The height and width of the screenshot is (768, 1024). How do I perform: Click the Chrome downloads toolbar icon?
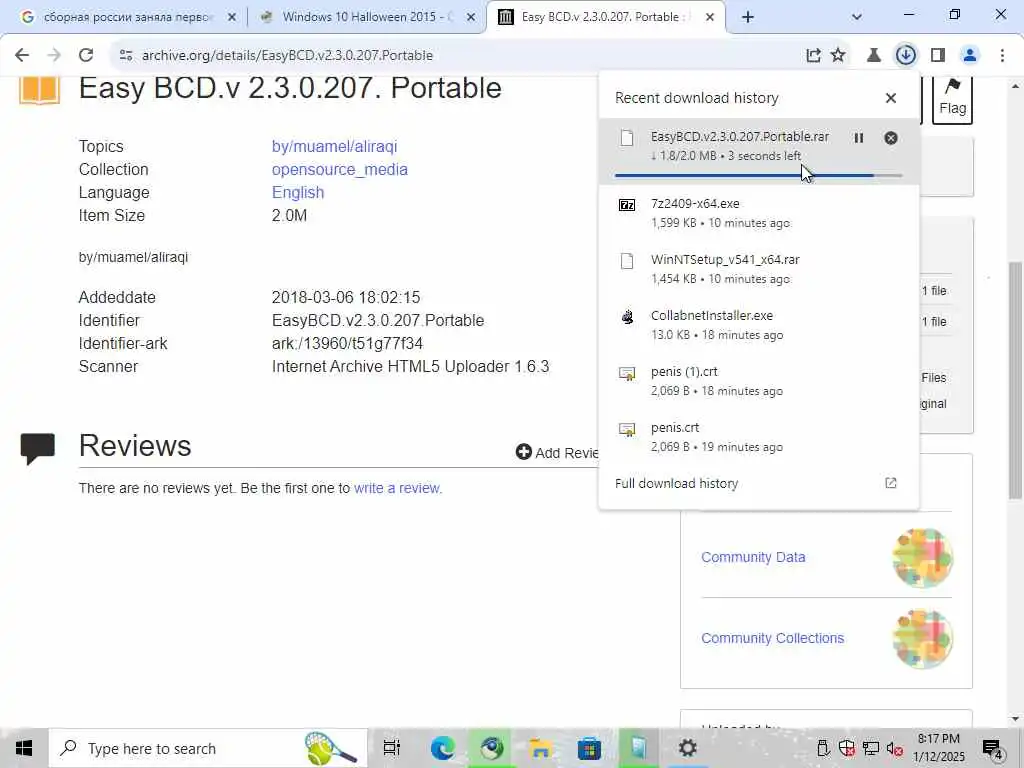(906, 56)
